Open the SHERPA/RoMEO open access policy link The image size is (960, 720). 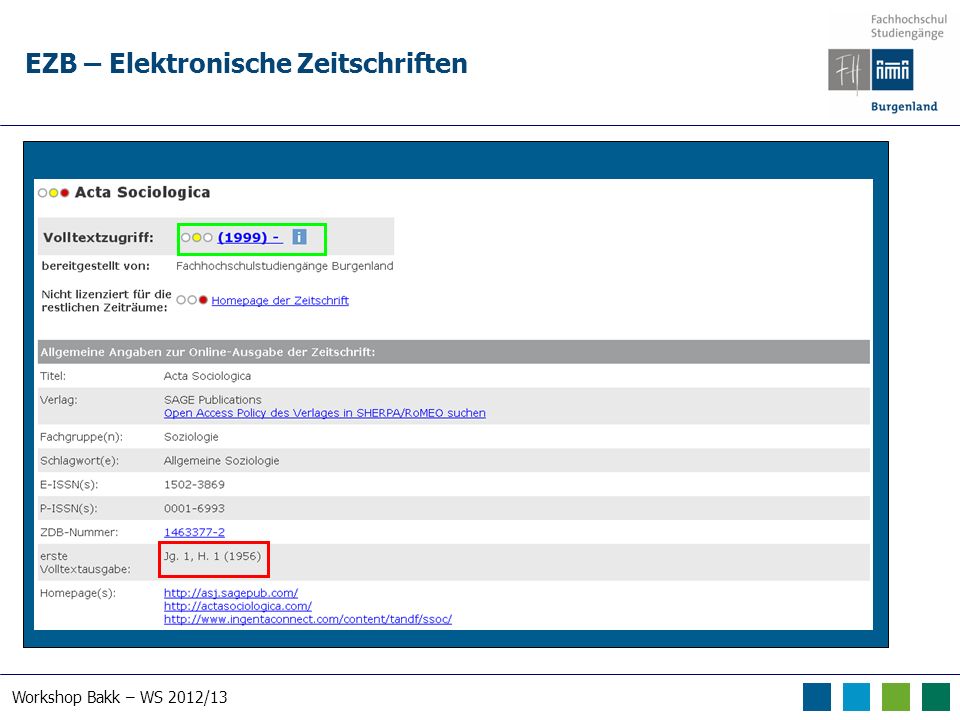pyautogui.click(x=324, y=413)
